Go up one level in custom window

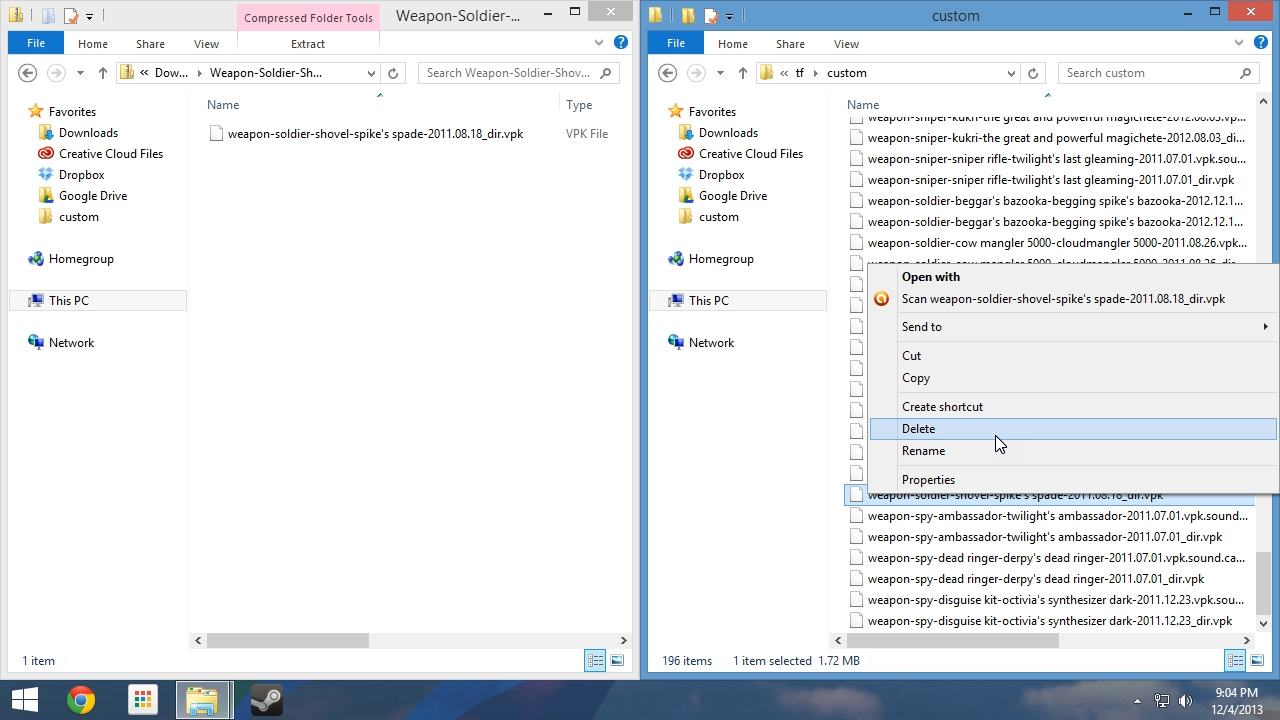(742, 73)
